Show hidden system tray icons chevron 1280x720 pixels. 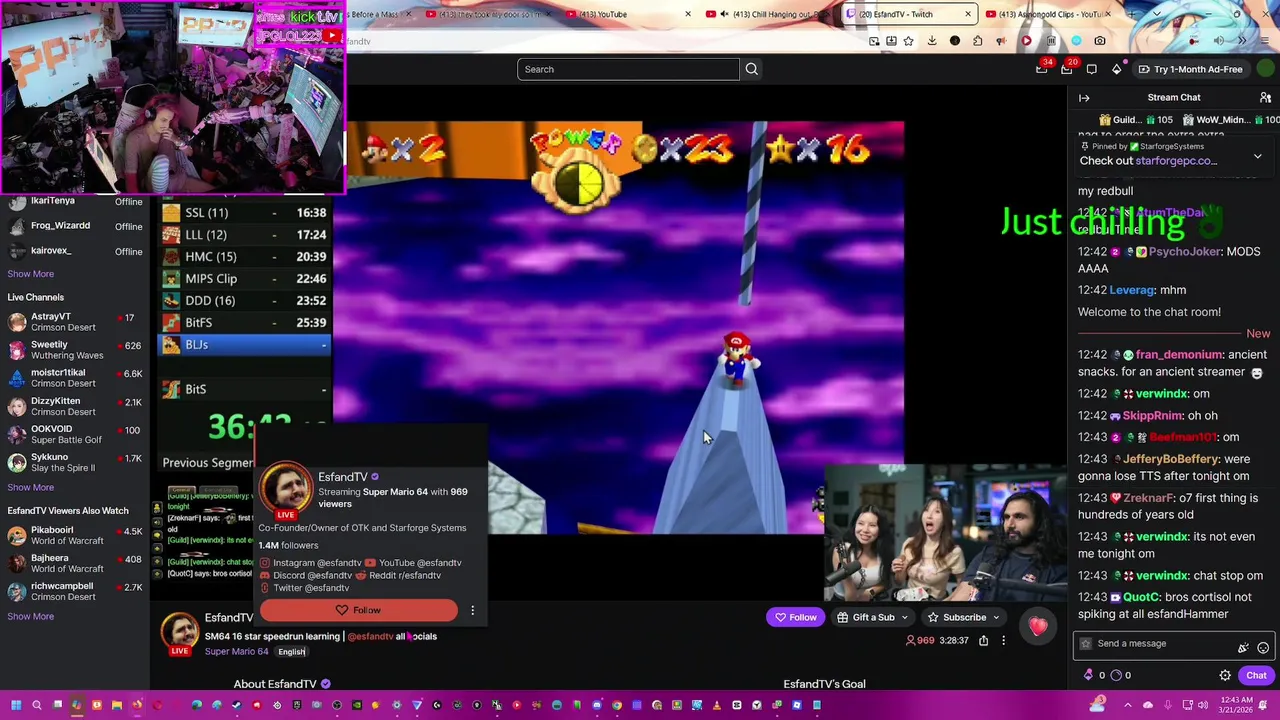coord(1128,705)
